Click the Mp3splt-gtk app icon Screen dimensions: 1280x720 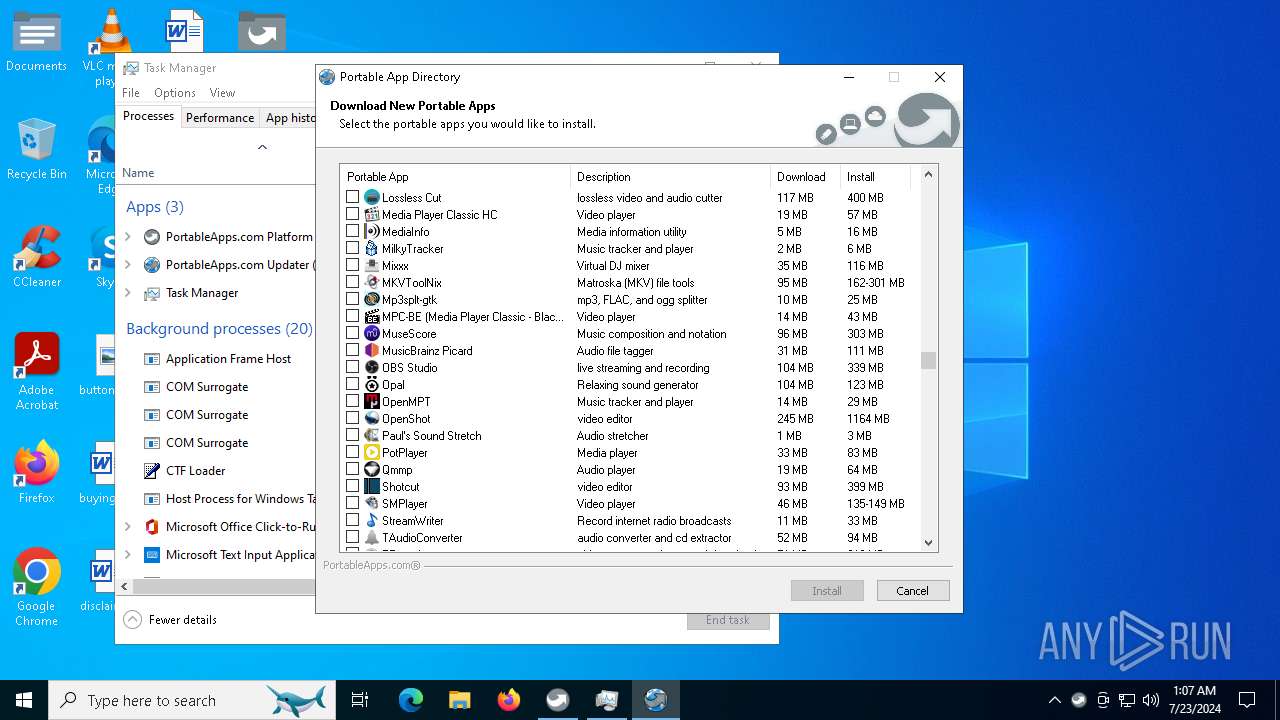point(372,299)
